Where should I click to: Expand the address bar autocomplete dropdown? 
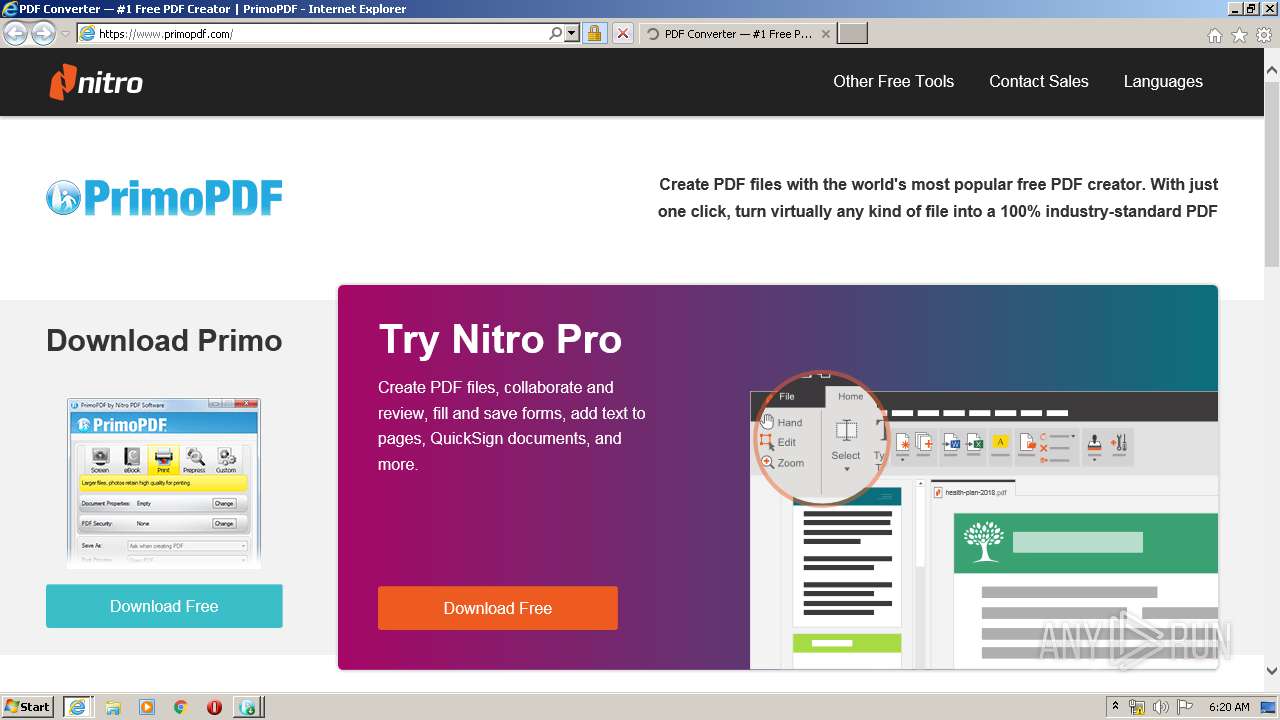coord(572,34)
